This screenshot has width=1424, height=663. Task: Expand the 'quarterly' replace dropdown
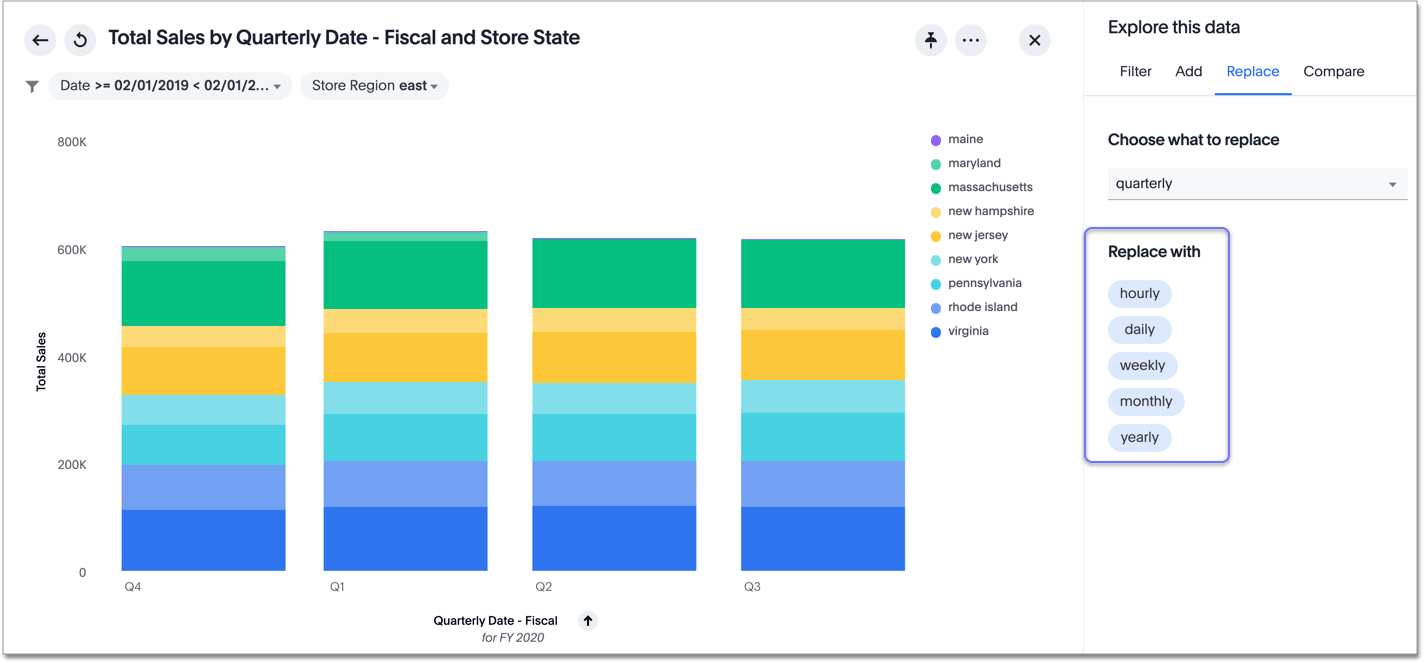pyautogui.click(x=1256, y=184)
